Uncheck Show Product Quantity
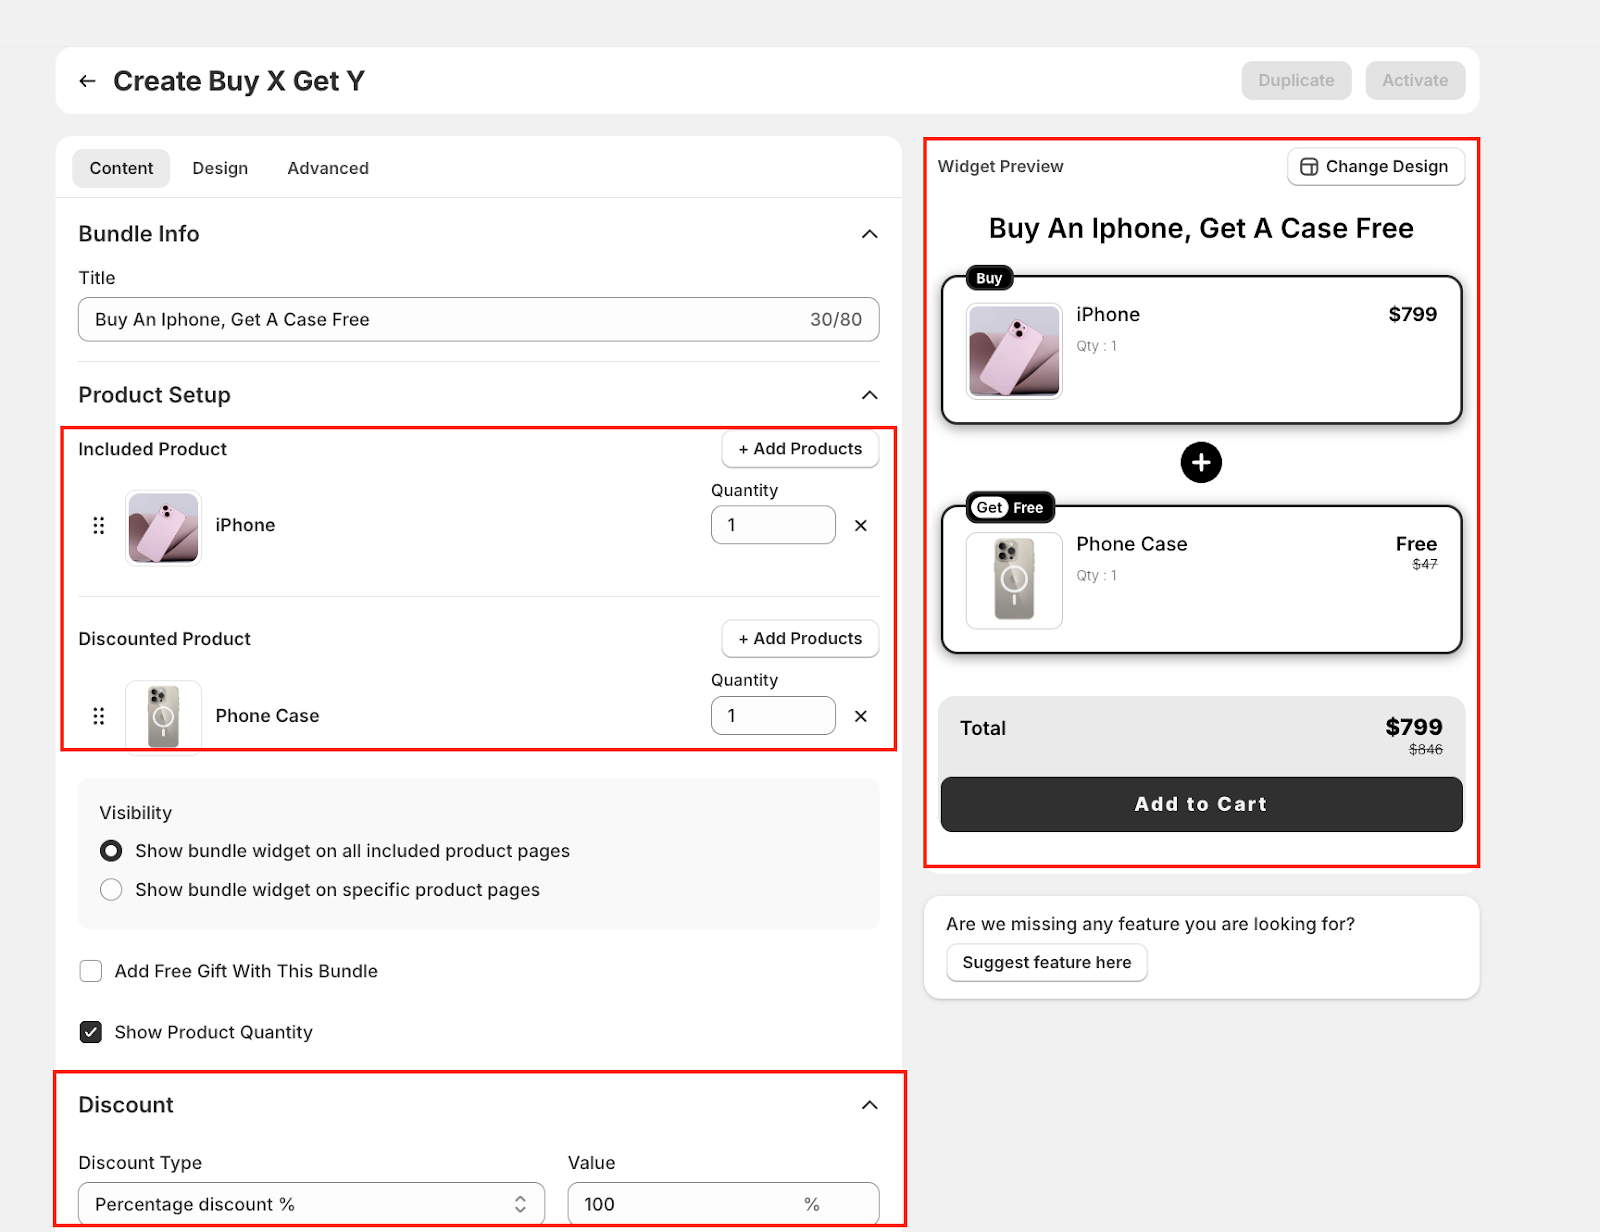The width and height of the screenshot is (1600, 1232). [91, 1032]
